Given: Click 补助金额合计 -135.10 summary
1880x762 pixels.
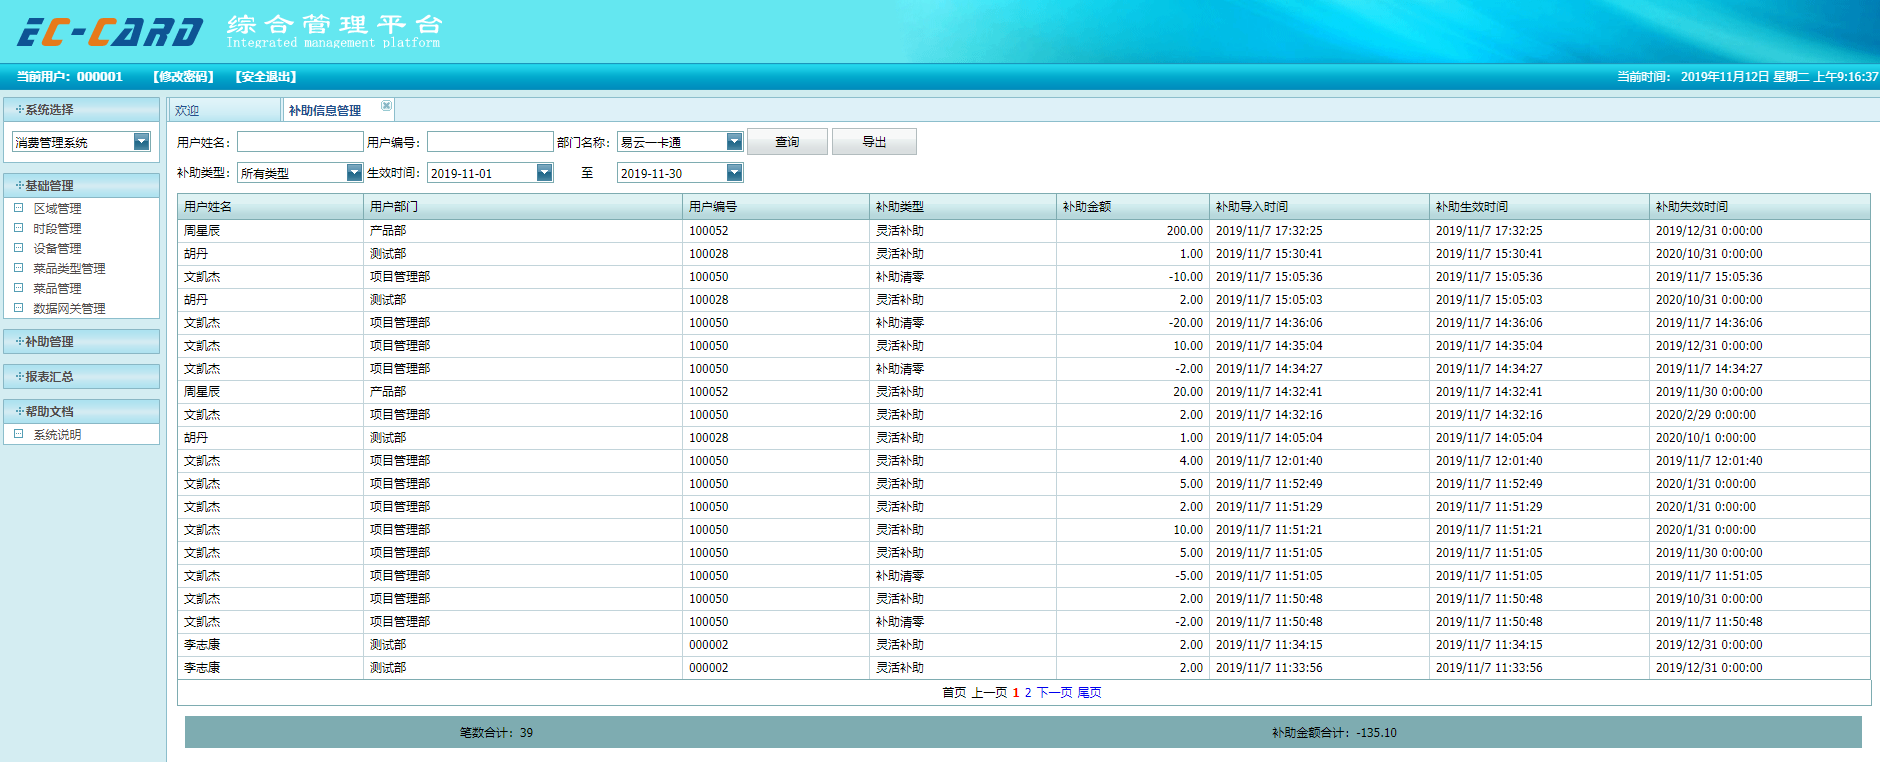Looking at the screenshot, I should pyautogui.click(x=1334, y=733).
